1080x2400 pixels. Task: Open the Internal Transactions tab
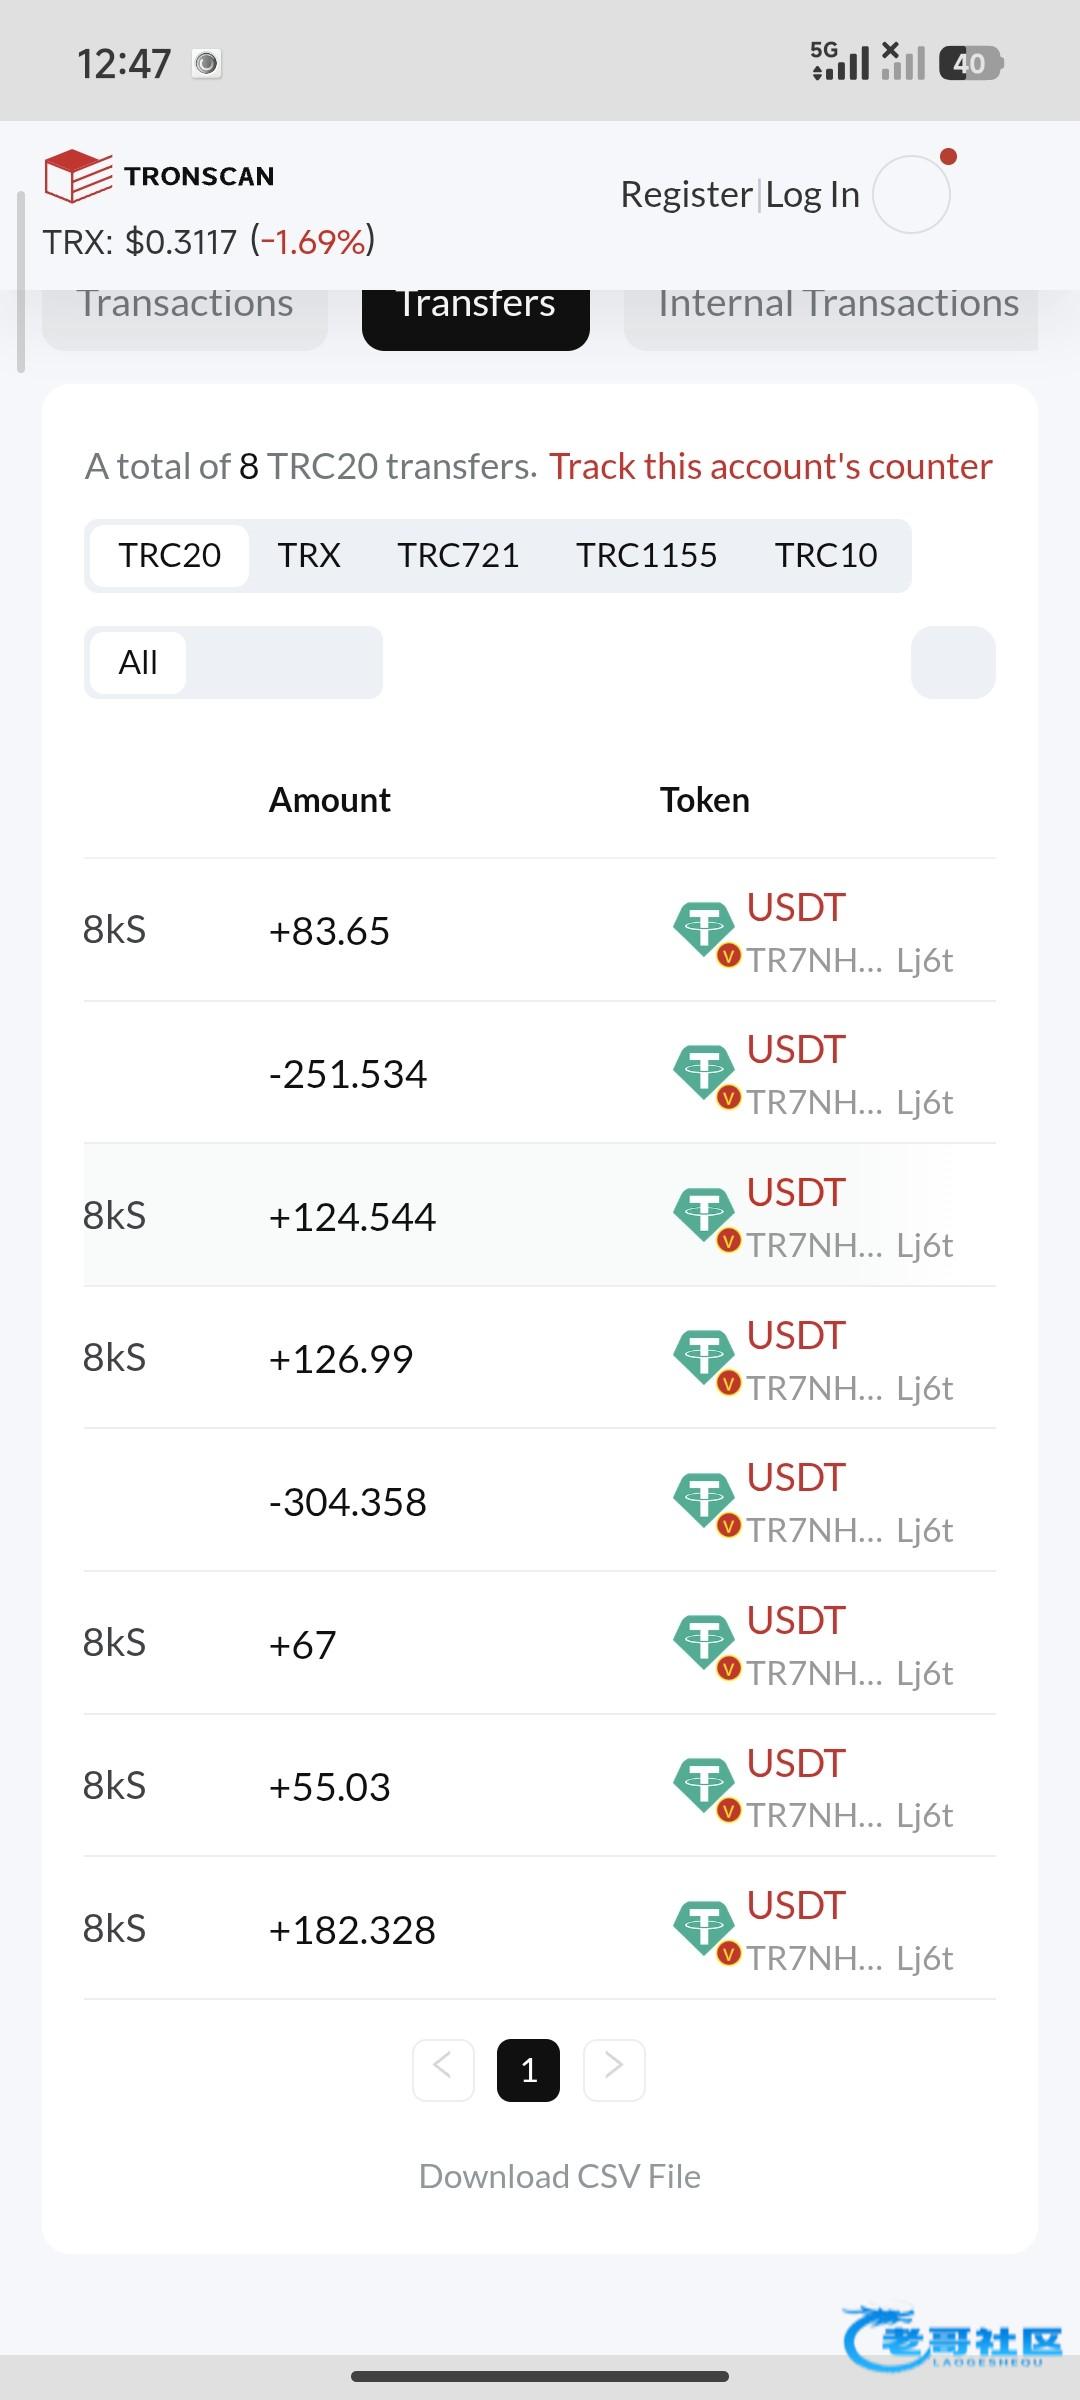pos(837,306)
